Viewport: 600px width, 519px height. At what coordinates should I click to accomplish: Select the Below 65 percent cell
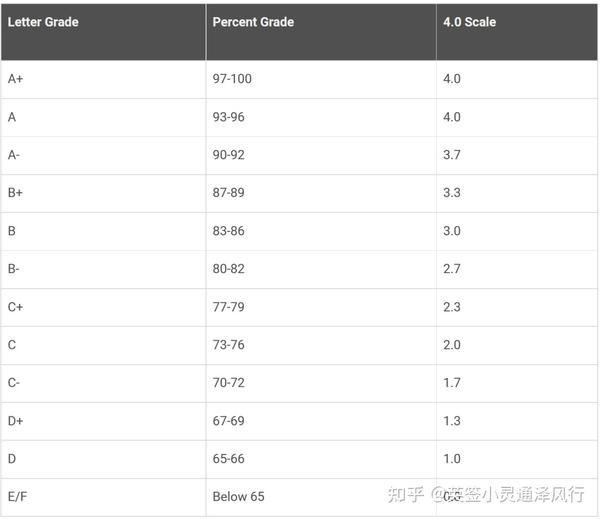click(x=238, y=497)
